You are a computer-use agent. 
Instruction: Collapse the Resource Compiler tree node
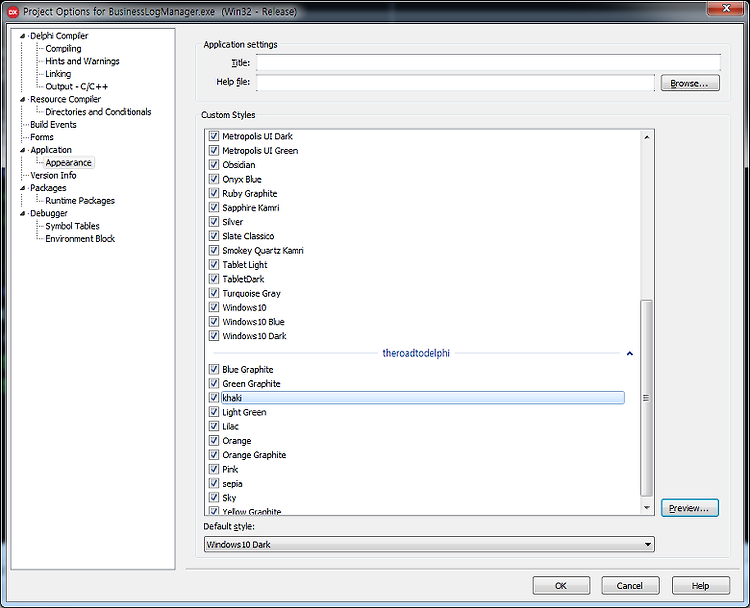tap(22, 99)
